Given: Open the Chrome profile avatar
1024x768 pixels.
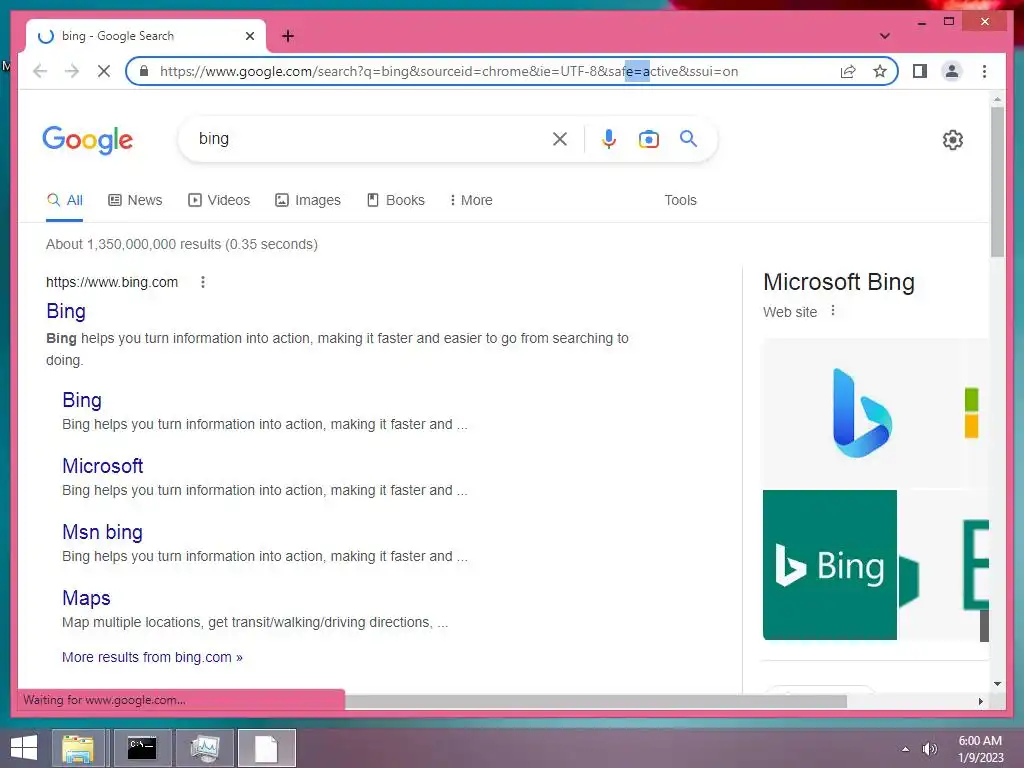Looking at the screenshot, I should point(952,71).
